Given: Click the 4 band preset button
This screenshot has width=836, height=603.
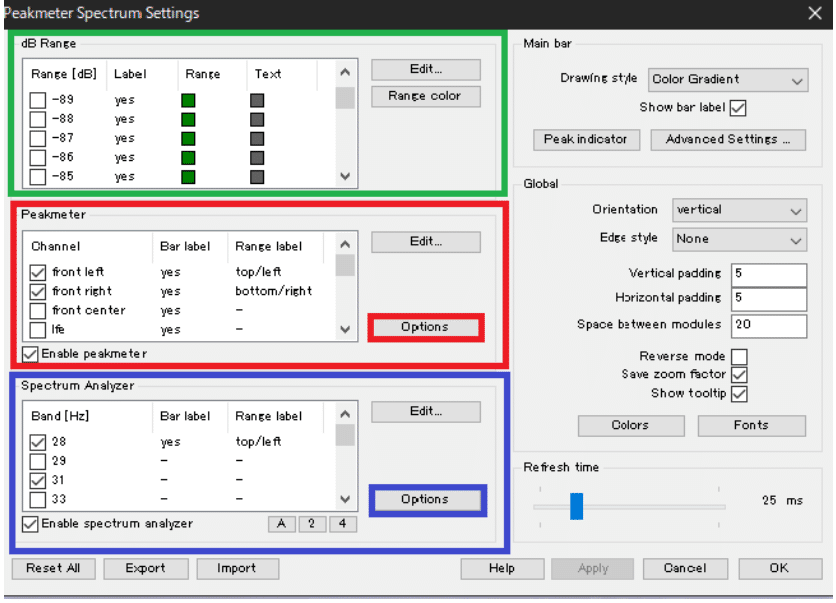Looking at the screenshot, I should 343,524.
